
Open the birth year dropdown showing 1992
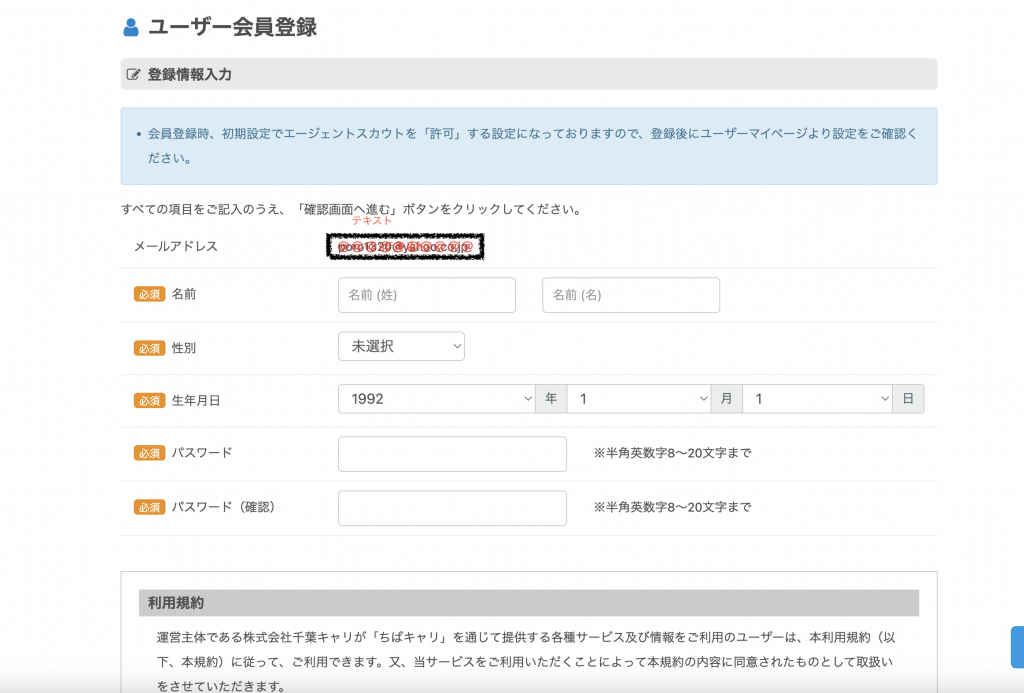pyautogui.click(x=437, y=398)
